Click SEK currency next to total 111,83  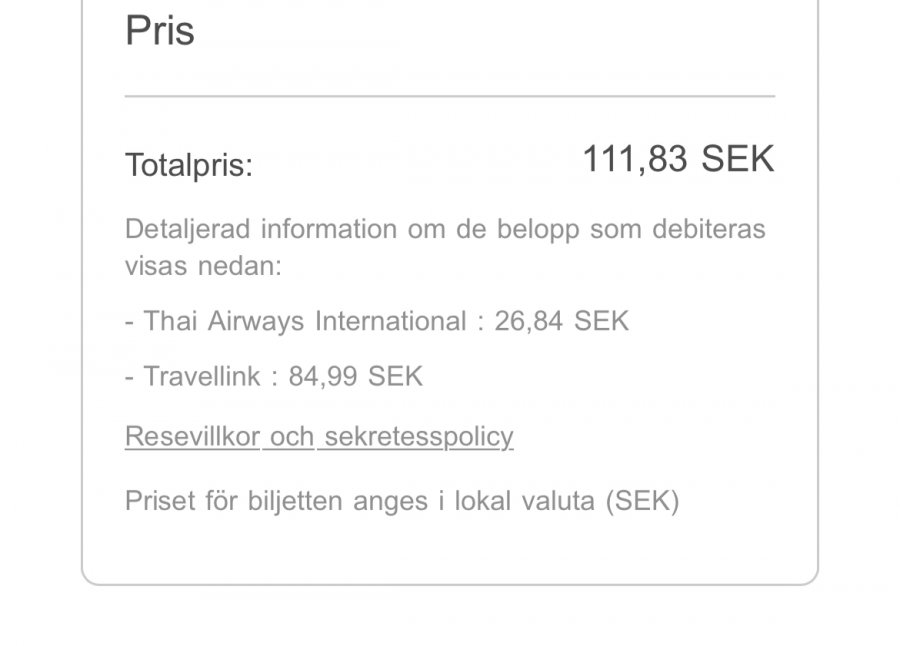[x=738, y=159]
